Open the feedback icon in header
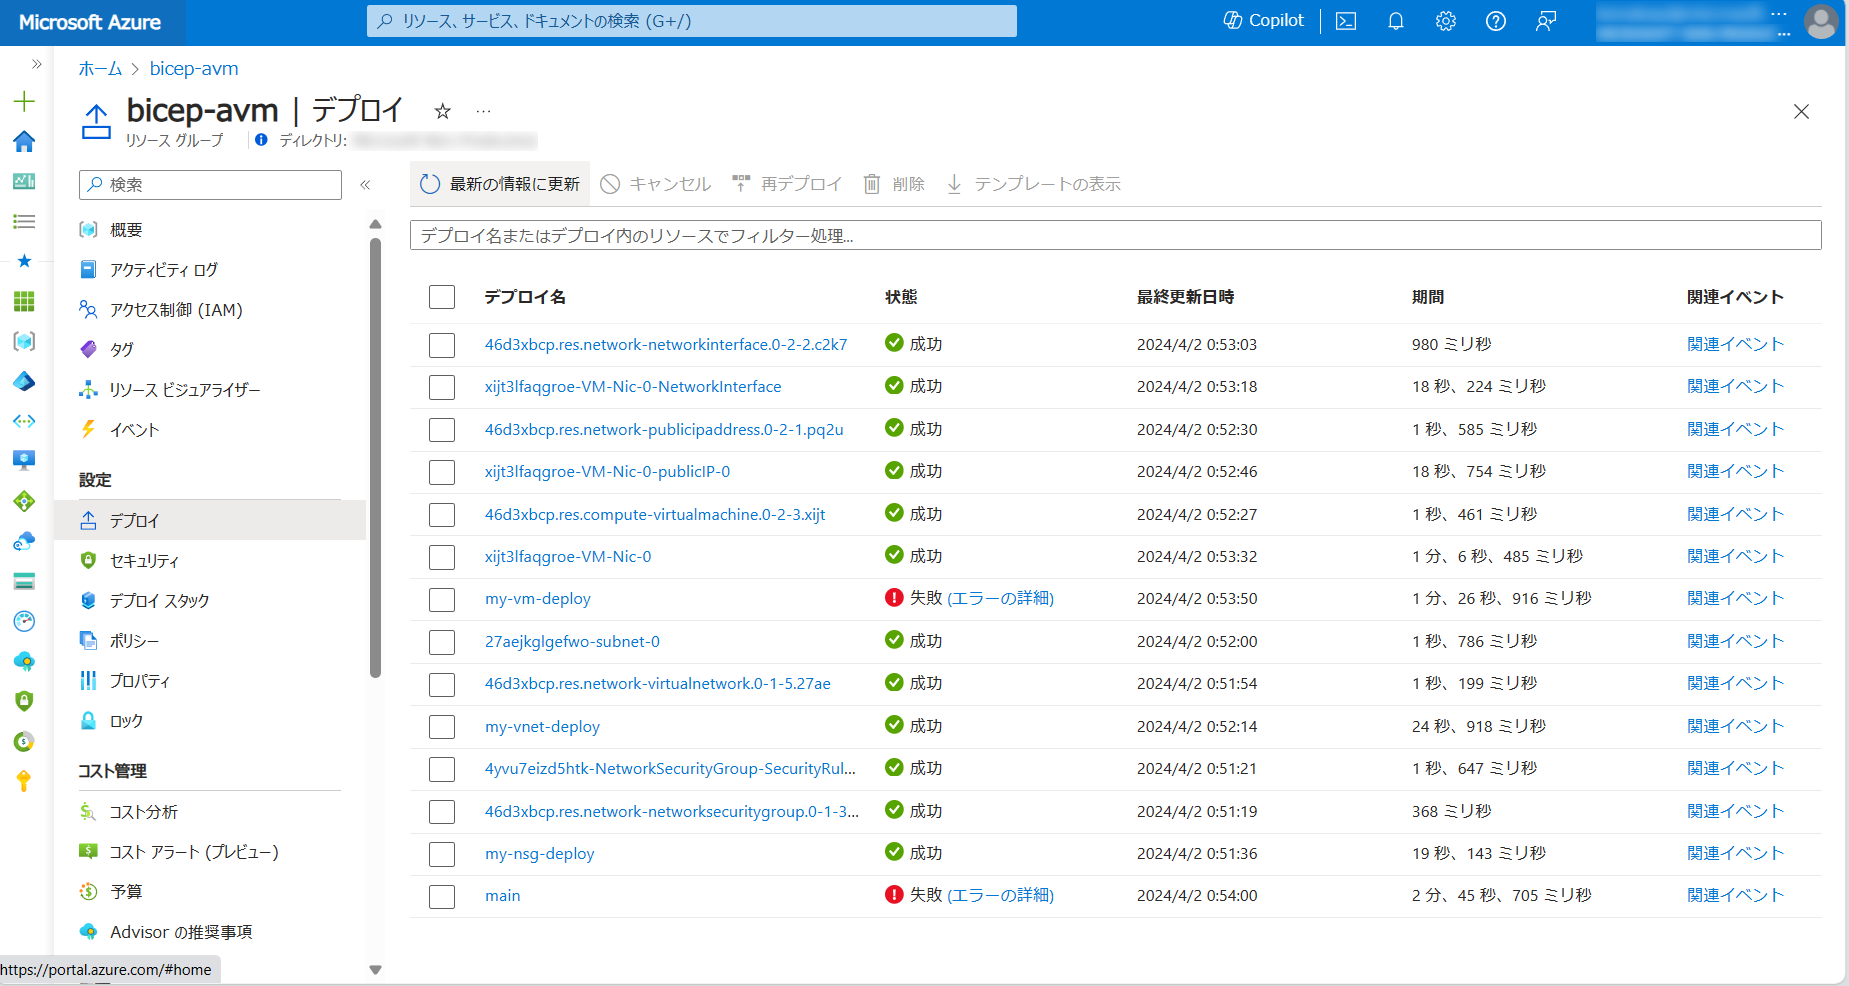The height and width of the screenshot is (986, 1849). (1546, 21)
